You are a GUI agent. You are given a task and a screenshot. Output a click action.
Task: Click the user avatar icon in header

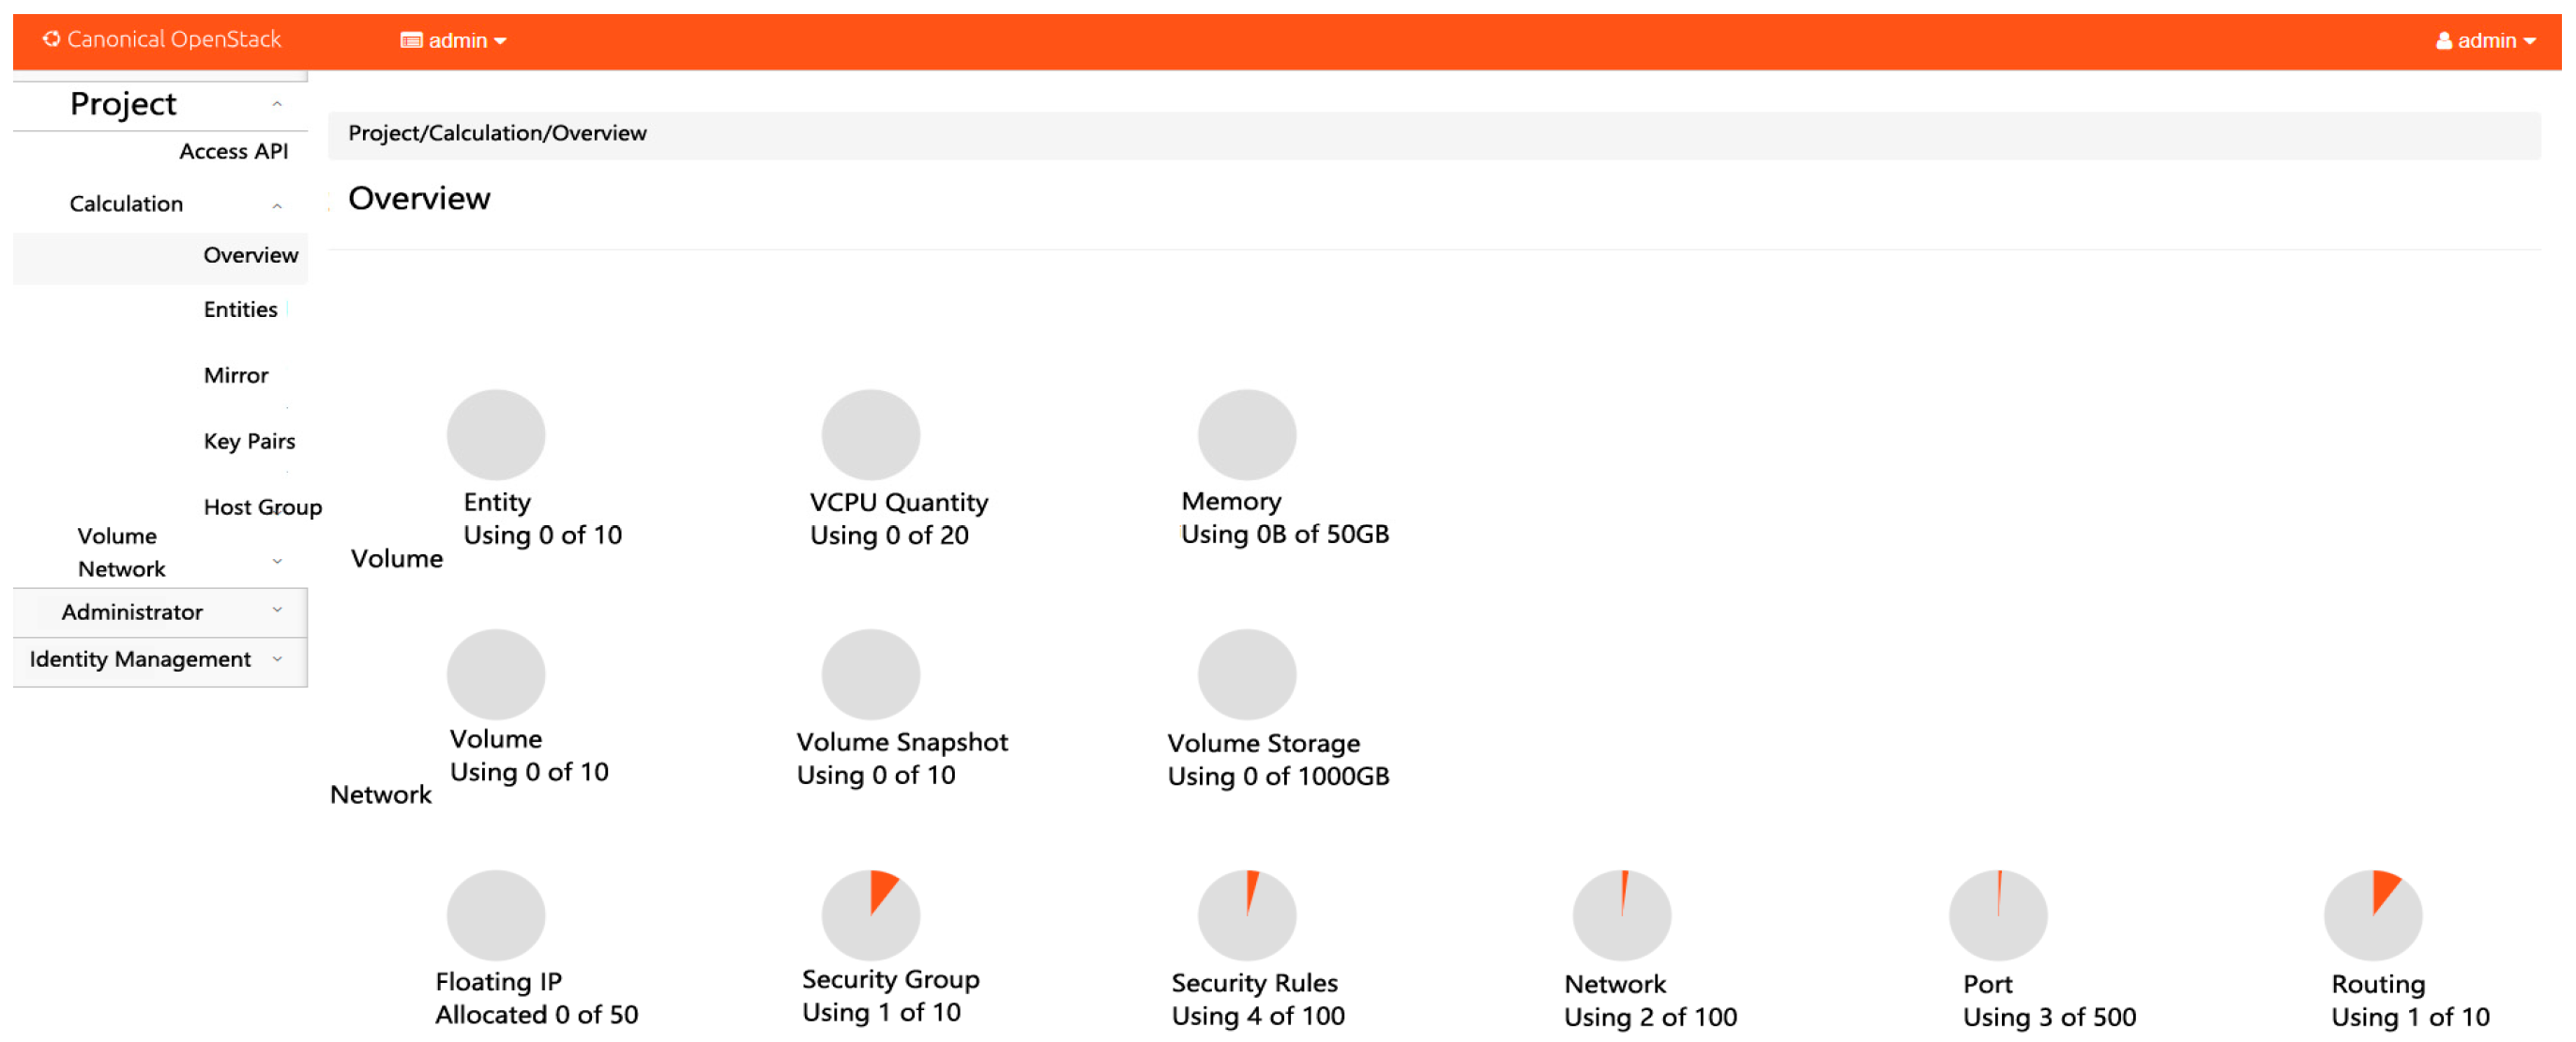pos(2443,41)
